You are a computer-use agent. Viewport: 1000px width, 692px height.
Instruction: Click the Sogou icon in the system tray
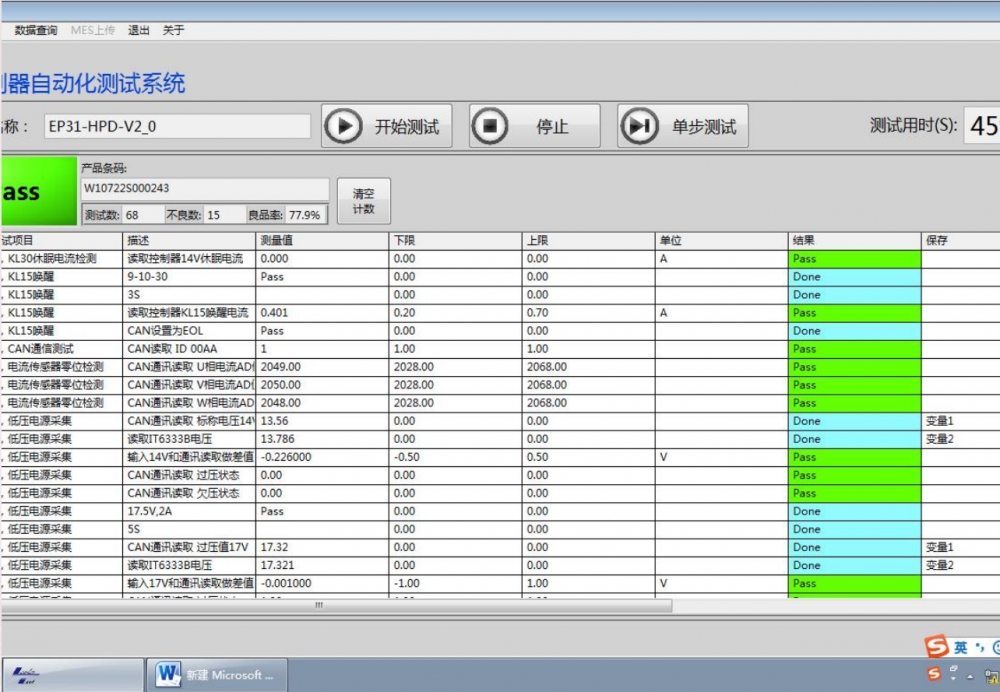tap(934, 674)
